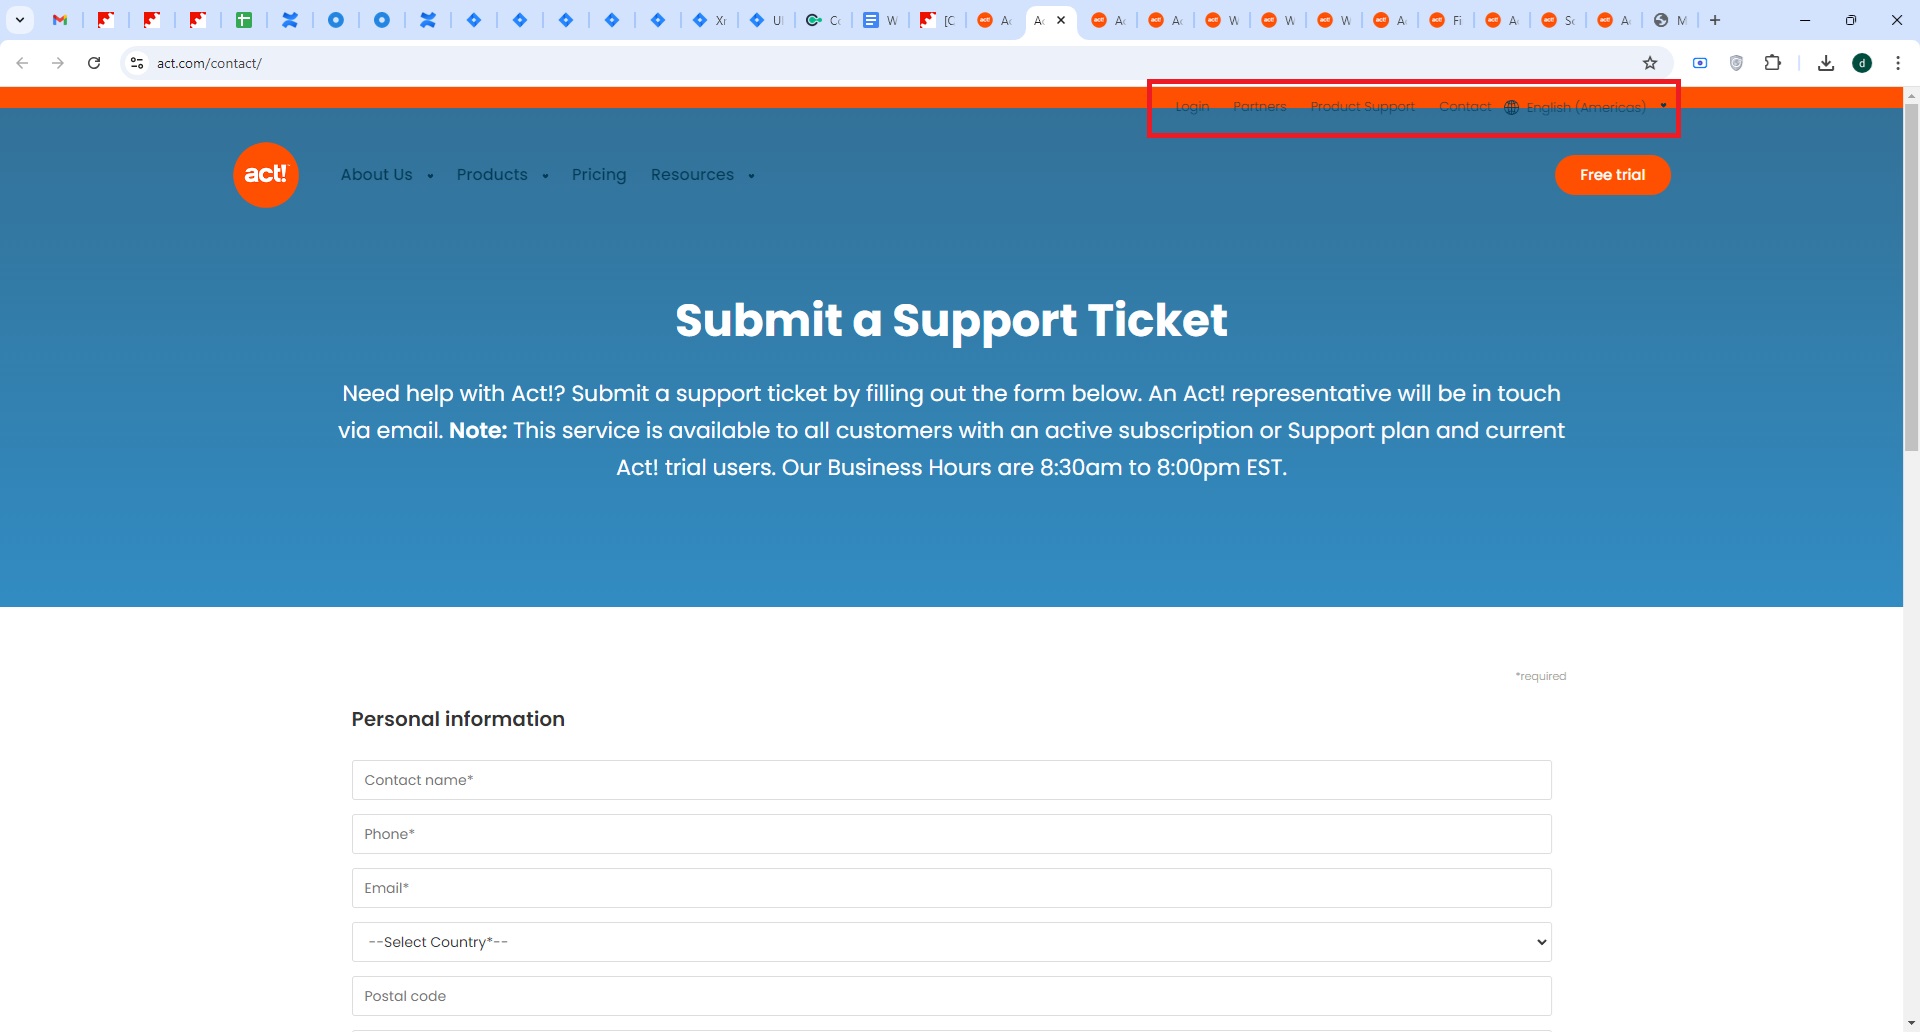Click the shield extension icon in toolbar
This screenshot has width=1920, height=1032.
(x=1737, y=63)
